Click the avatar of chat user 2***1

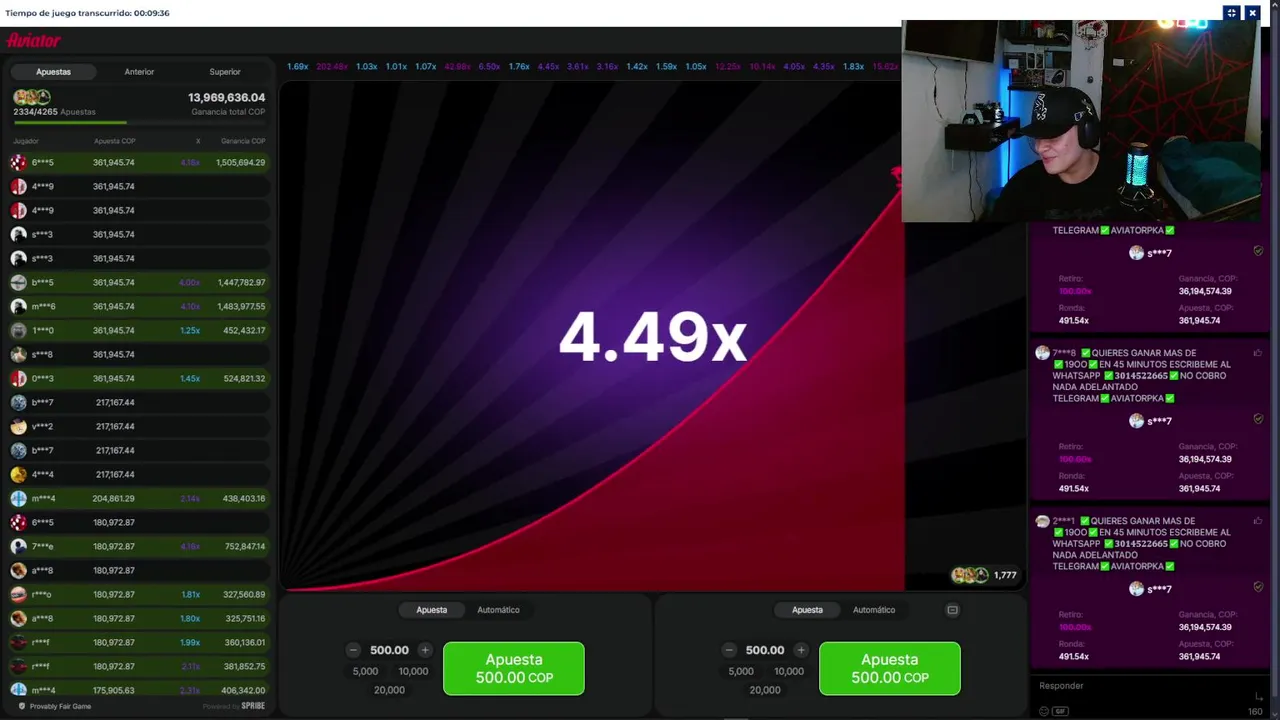point(1042,521)
